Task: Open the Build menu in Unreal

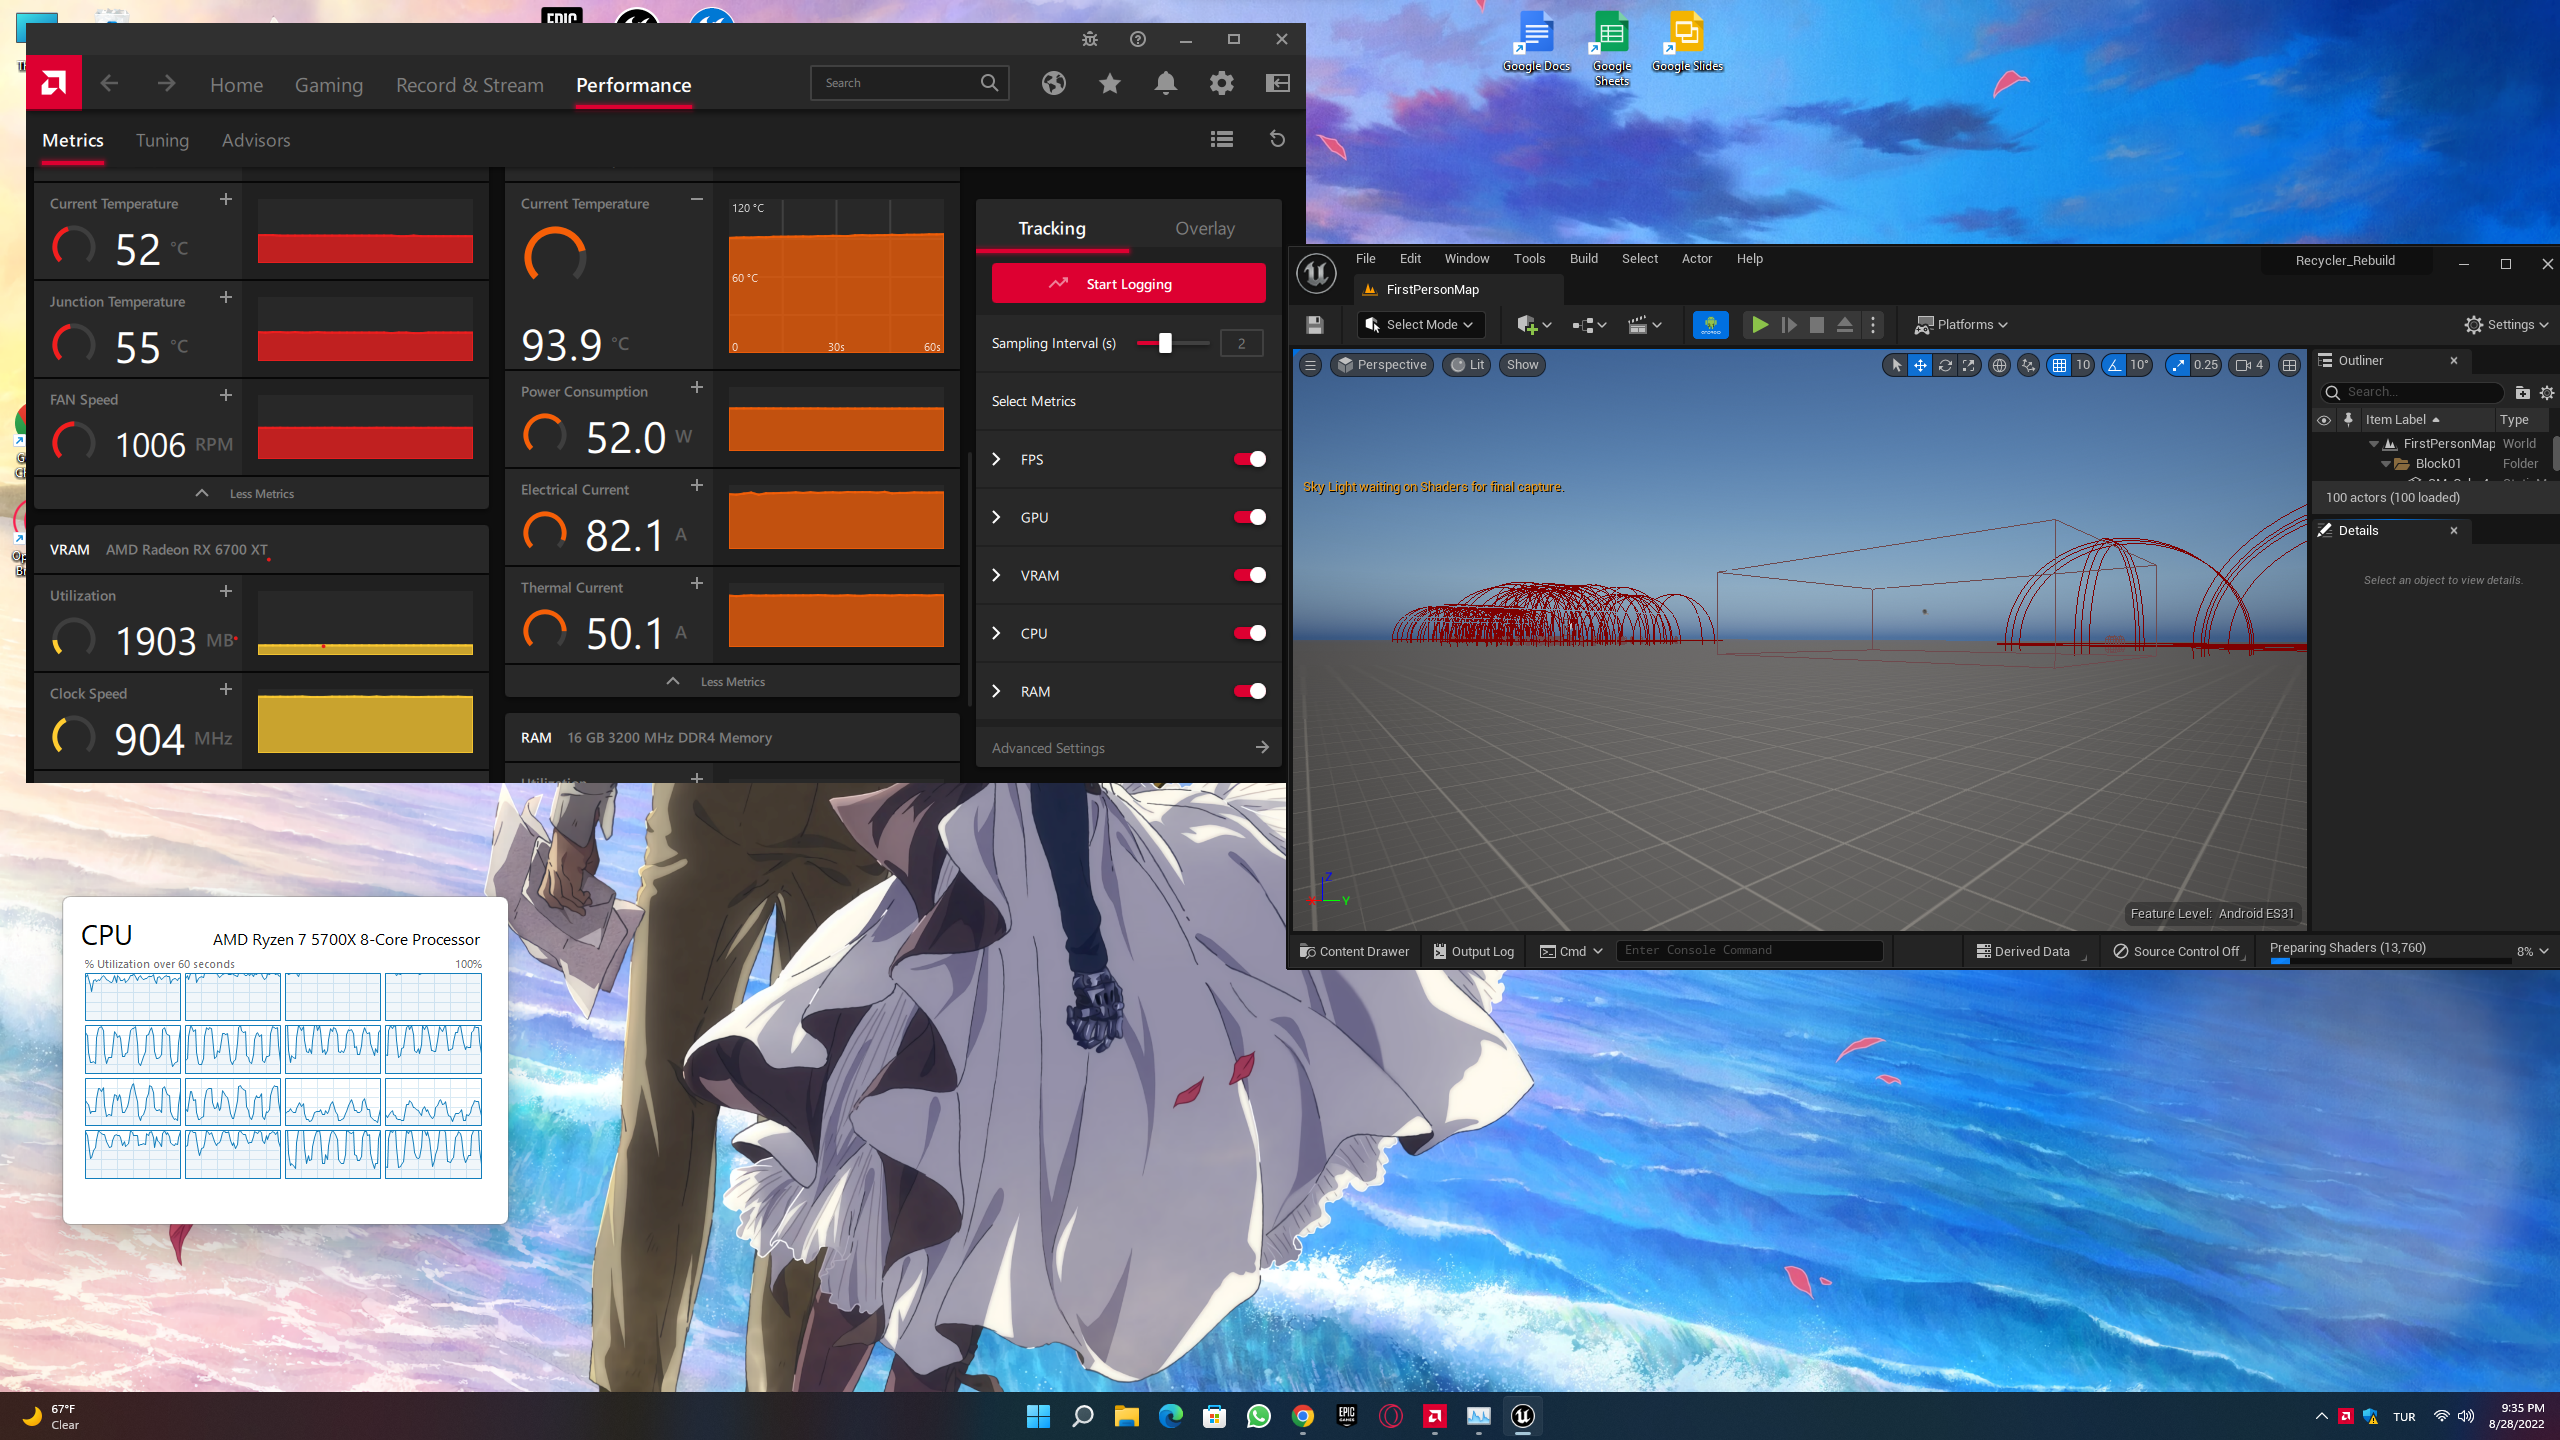Action: tap(1583, 259)
